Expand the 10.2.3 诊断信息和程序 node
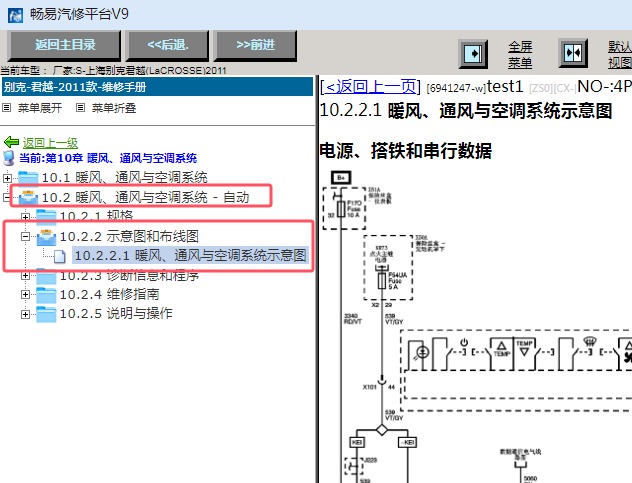 (25, 275)
